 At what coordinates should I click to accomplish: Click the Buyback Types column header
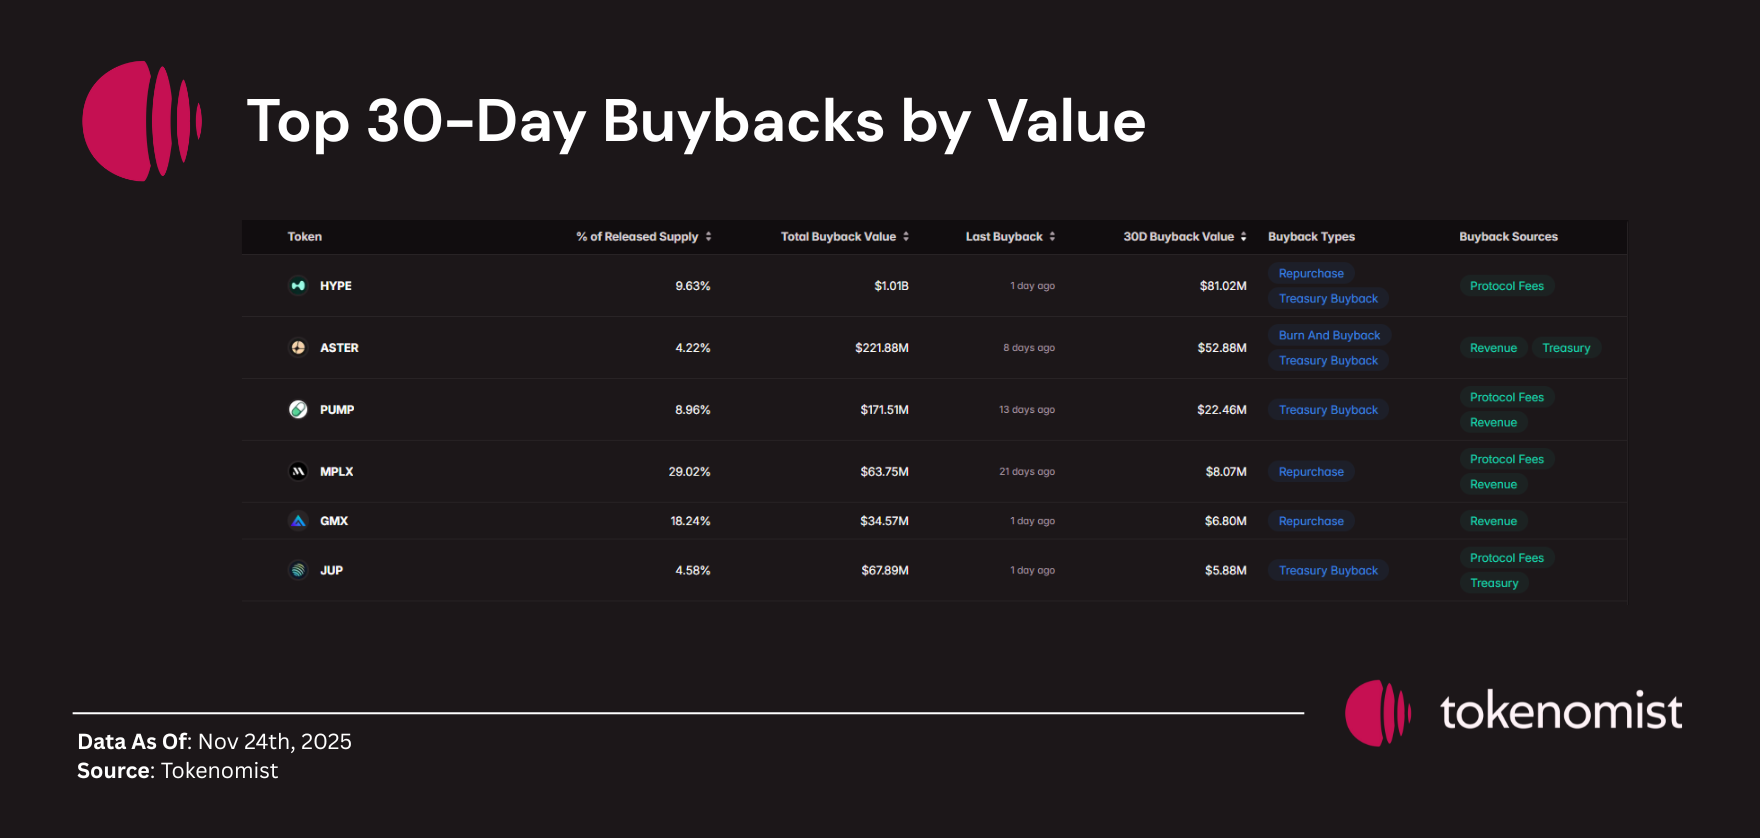coord(1311,237)
